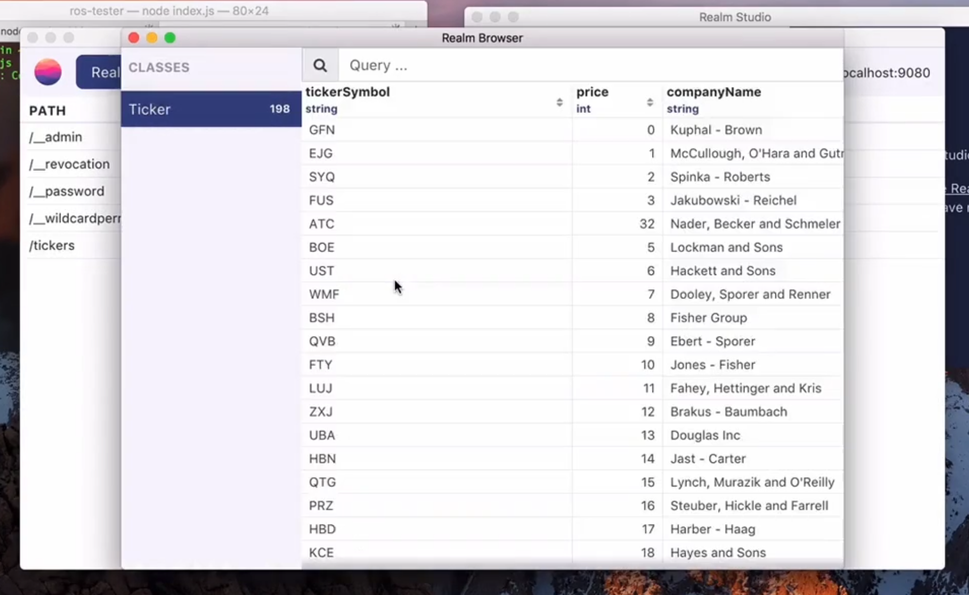
Task: Click the companyName column header
Action: (x=714, y=92)
